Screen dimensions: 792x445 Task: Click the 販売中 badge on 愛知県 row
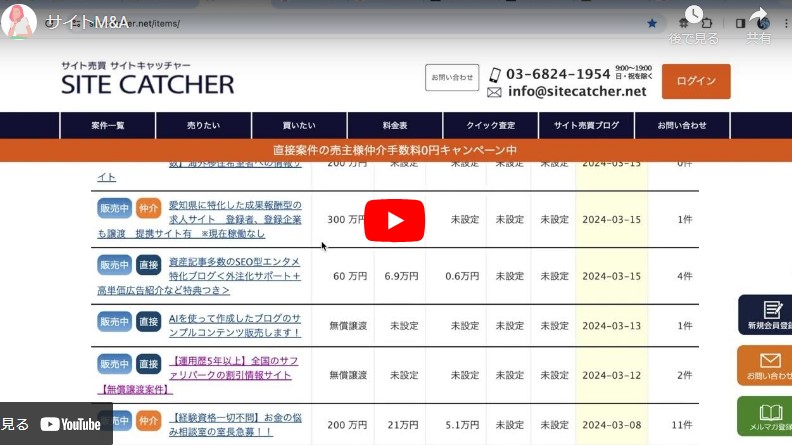tap(115, 208)
